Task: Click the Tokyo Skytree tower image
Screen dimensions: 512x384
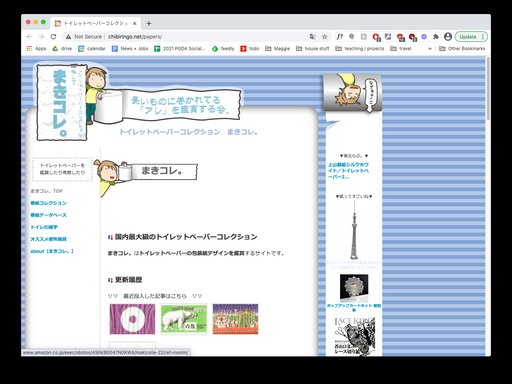Action: [x=354, y=230]
